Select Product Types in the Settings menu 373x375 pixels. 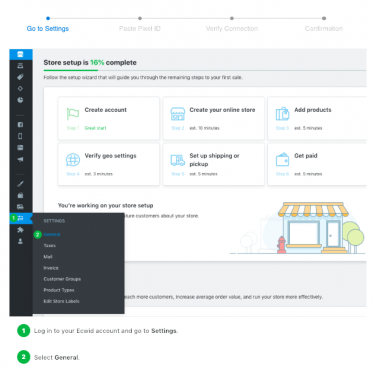pyautogui.click(x=59, y=290)
